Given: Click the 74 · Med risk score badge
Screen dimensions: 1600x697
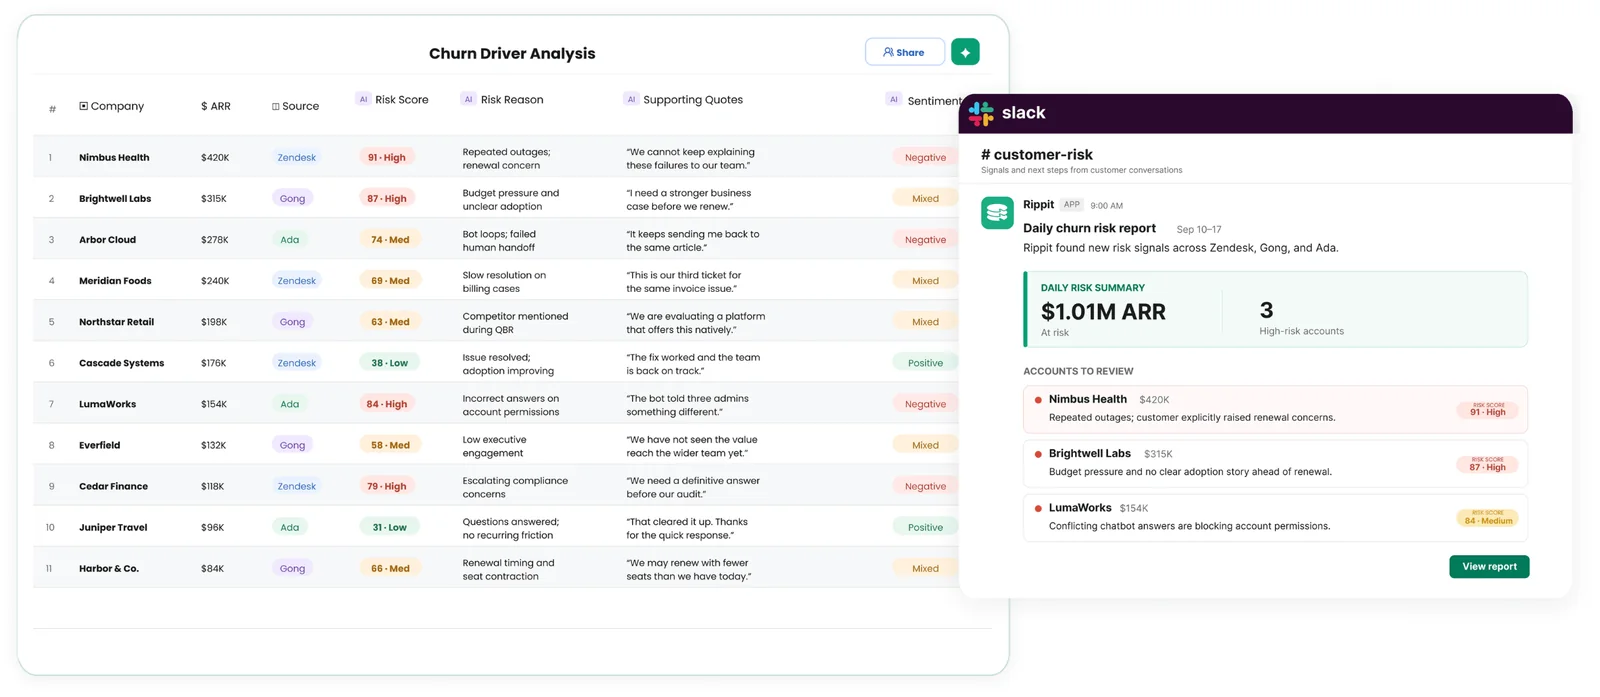Looking at the screenshot, I should [x=390, y=240].
